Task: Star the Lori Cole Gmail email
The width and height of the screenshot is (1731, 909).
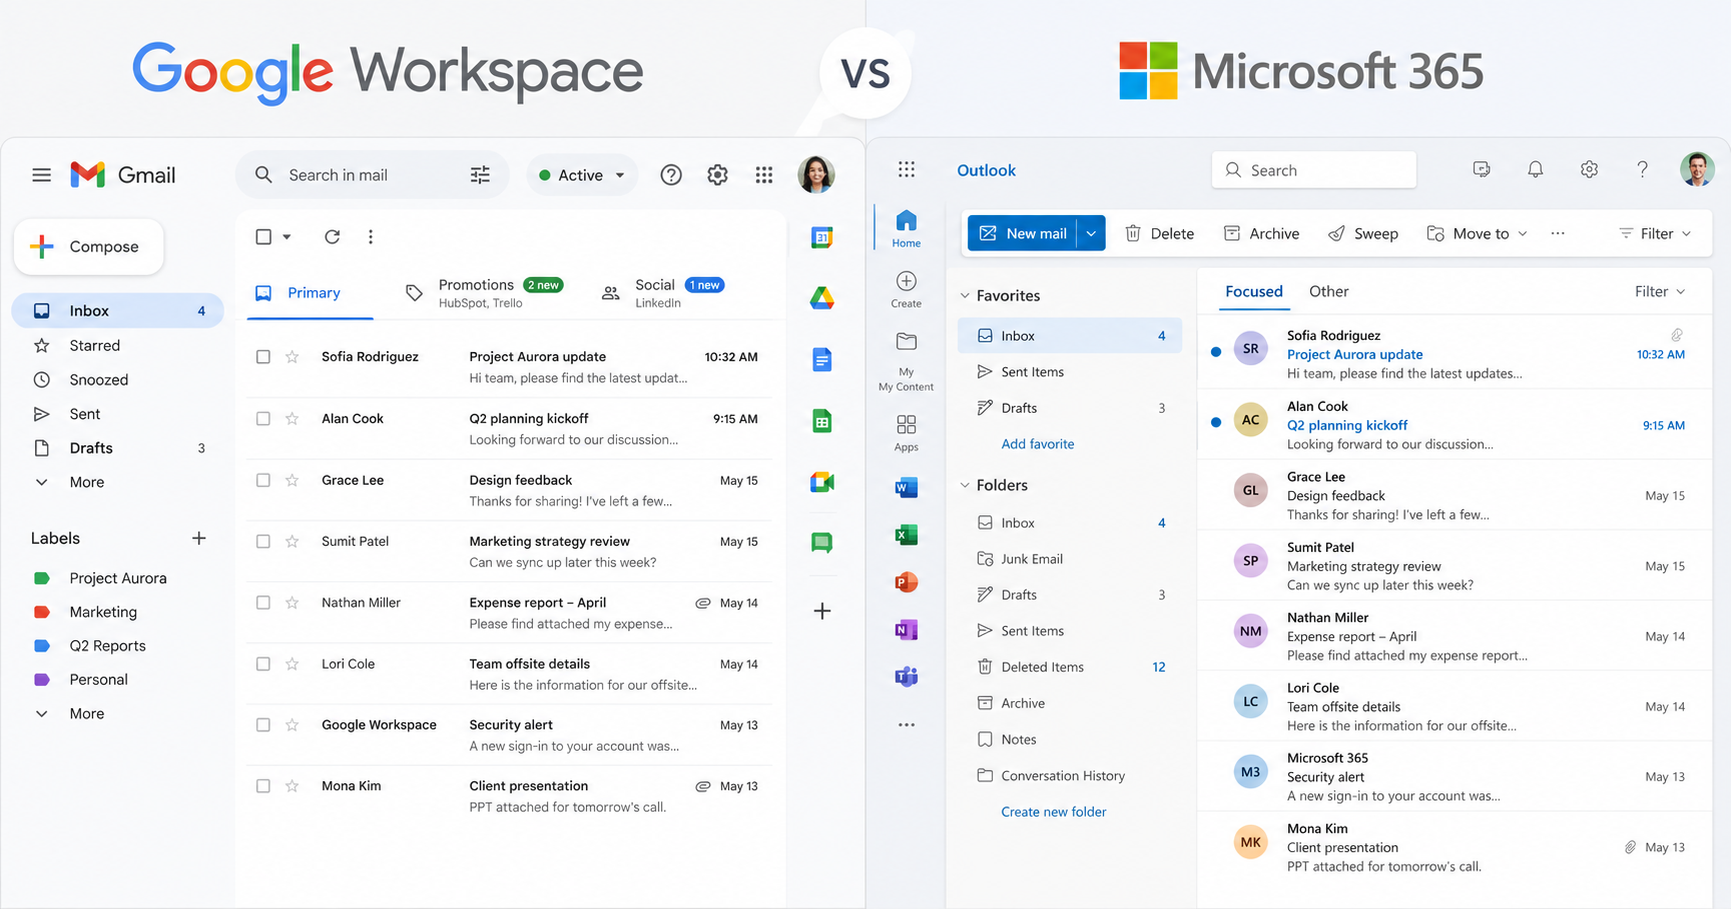Action: pos(292,664)
